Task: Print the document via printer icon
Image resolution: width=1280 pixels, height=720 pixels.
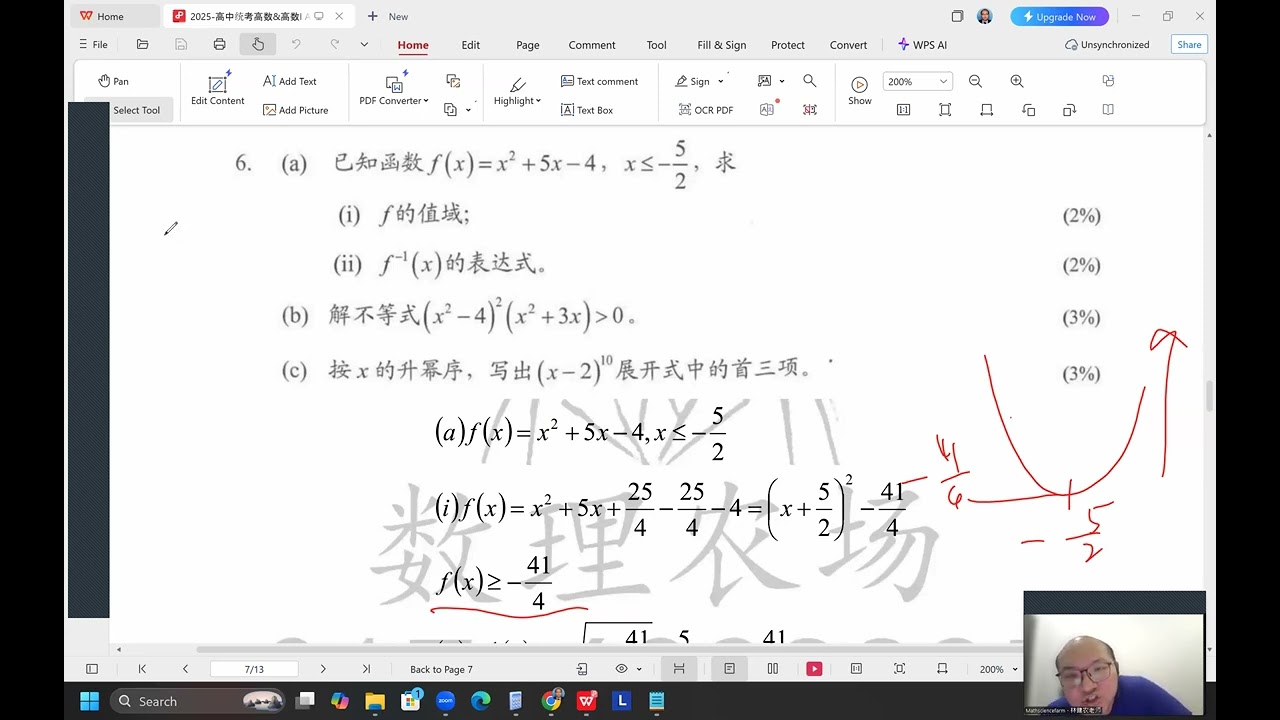Action: (219, 44)
